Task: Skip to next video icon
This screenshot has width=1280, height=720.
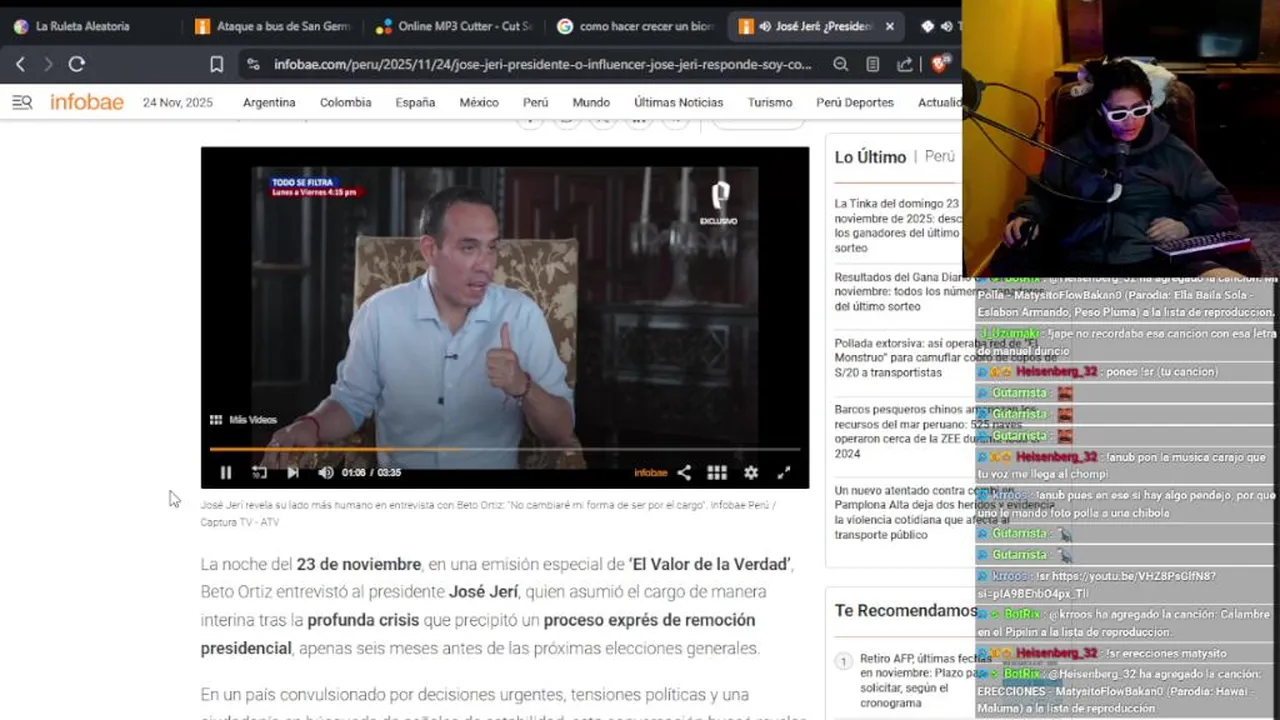Action: point(293,473)
